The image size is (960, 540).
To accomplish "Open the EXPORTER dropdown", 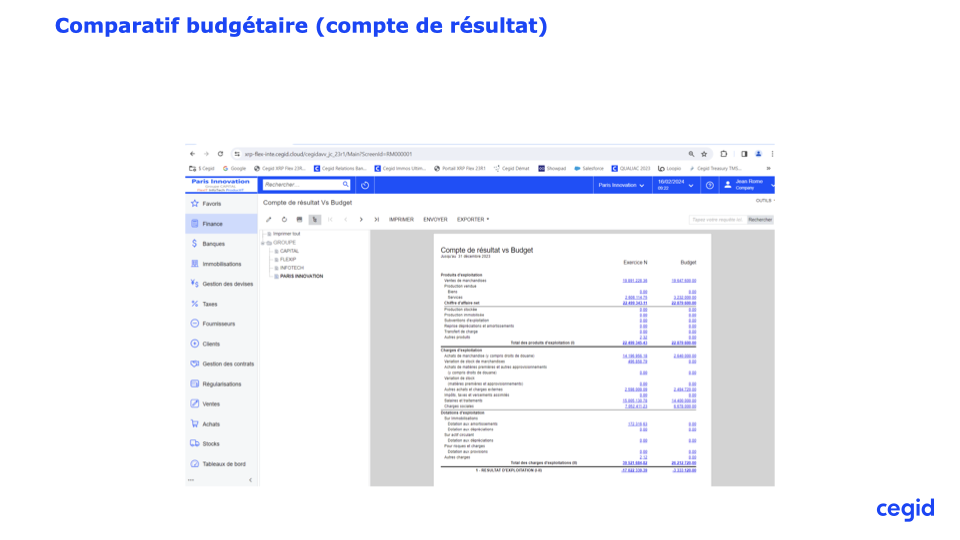I will [472, 219].
